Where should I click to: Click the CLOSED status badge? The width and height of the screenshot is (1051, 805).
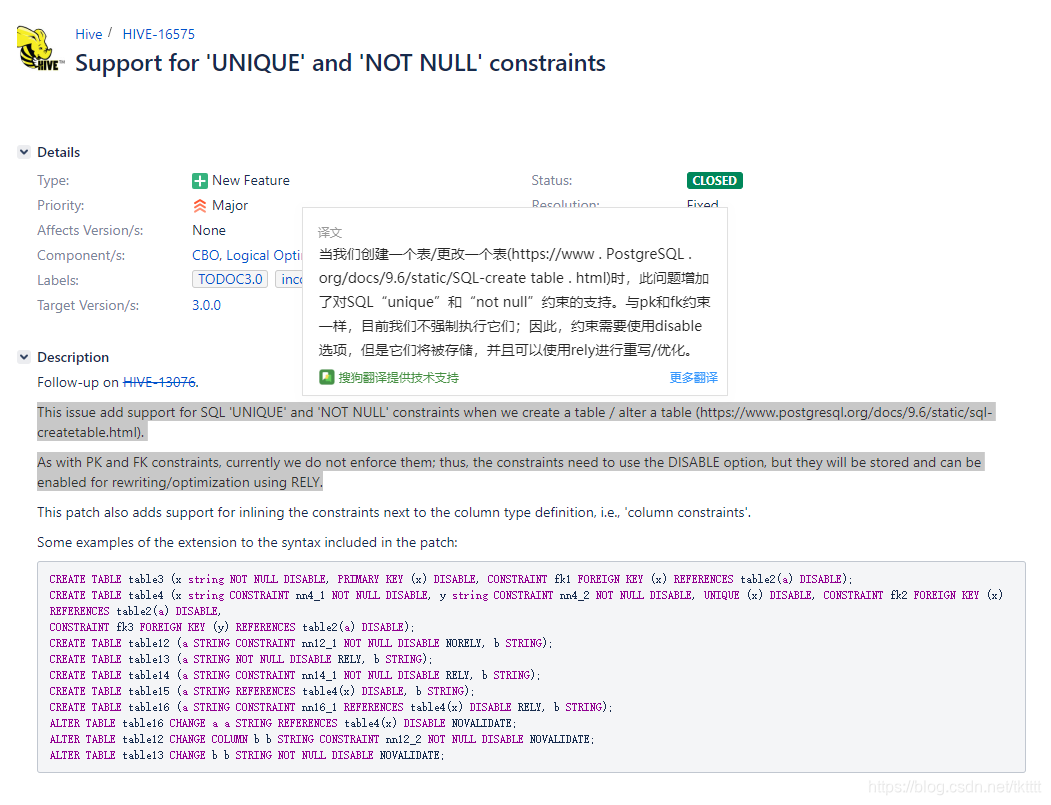tap(715, 181)
